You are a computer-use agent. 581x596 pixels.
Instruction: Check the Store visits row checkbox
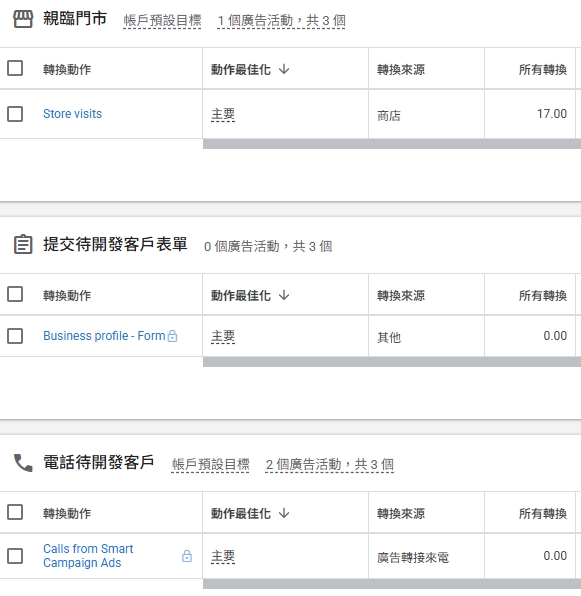pos(15,114)
